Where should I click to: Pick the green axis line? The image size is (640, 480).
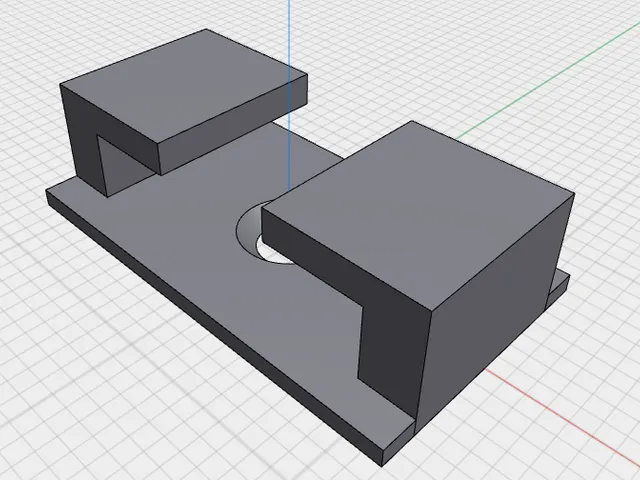[547, 80]
